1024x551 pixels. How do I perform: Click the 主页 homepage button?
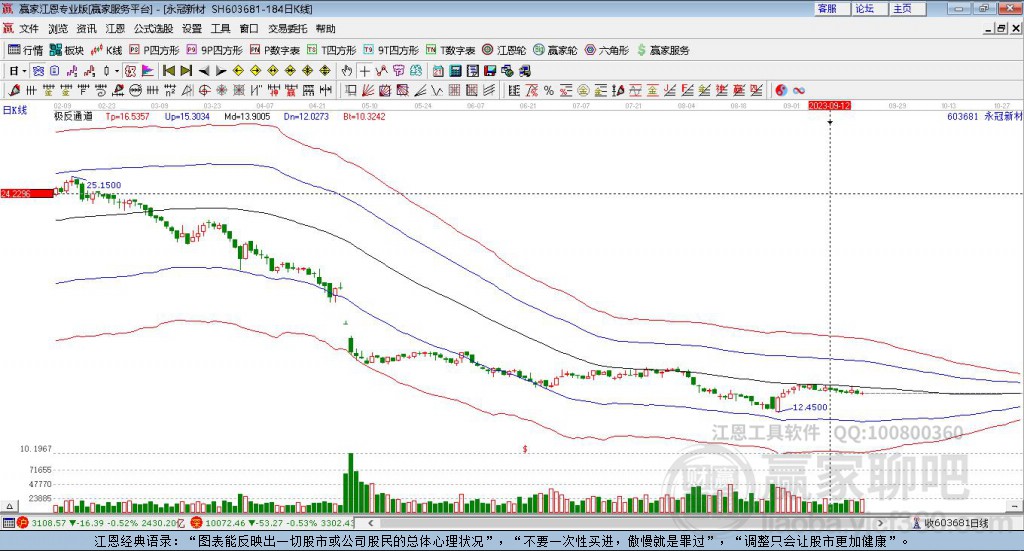(x=908, y=8)
